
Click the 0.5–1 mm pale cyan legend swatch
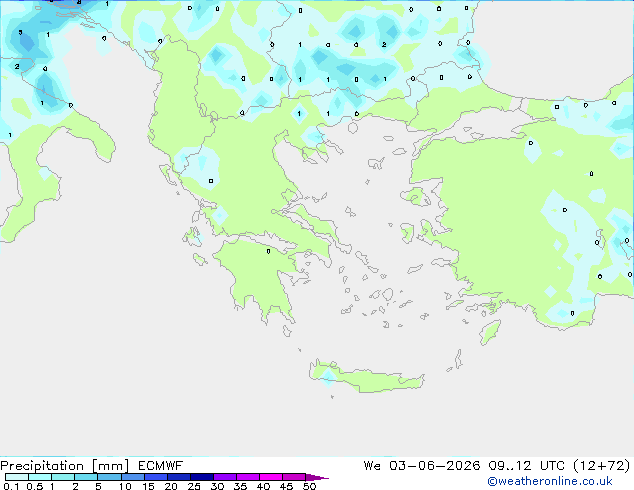tap(40, 477)
